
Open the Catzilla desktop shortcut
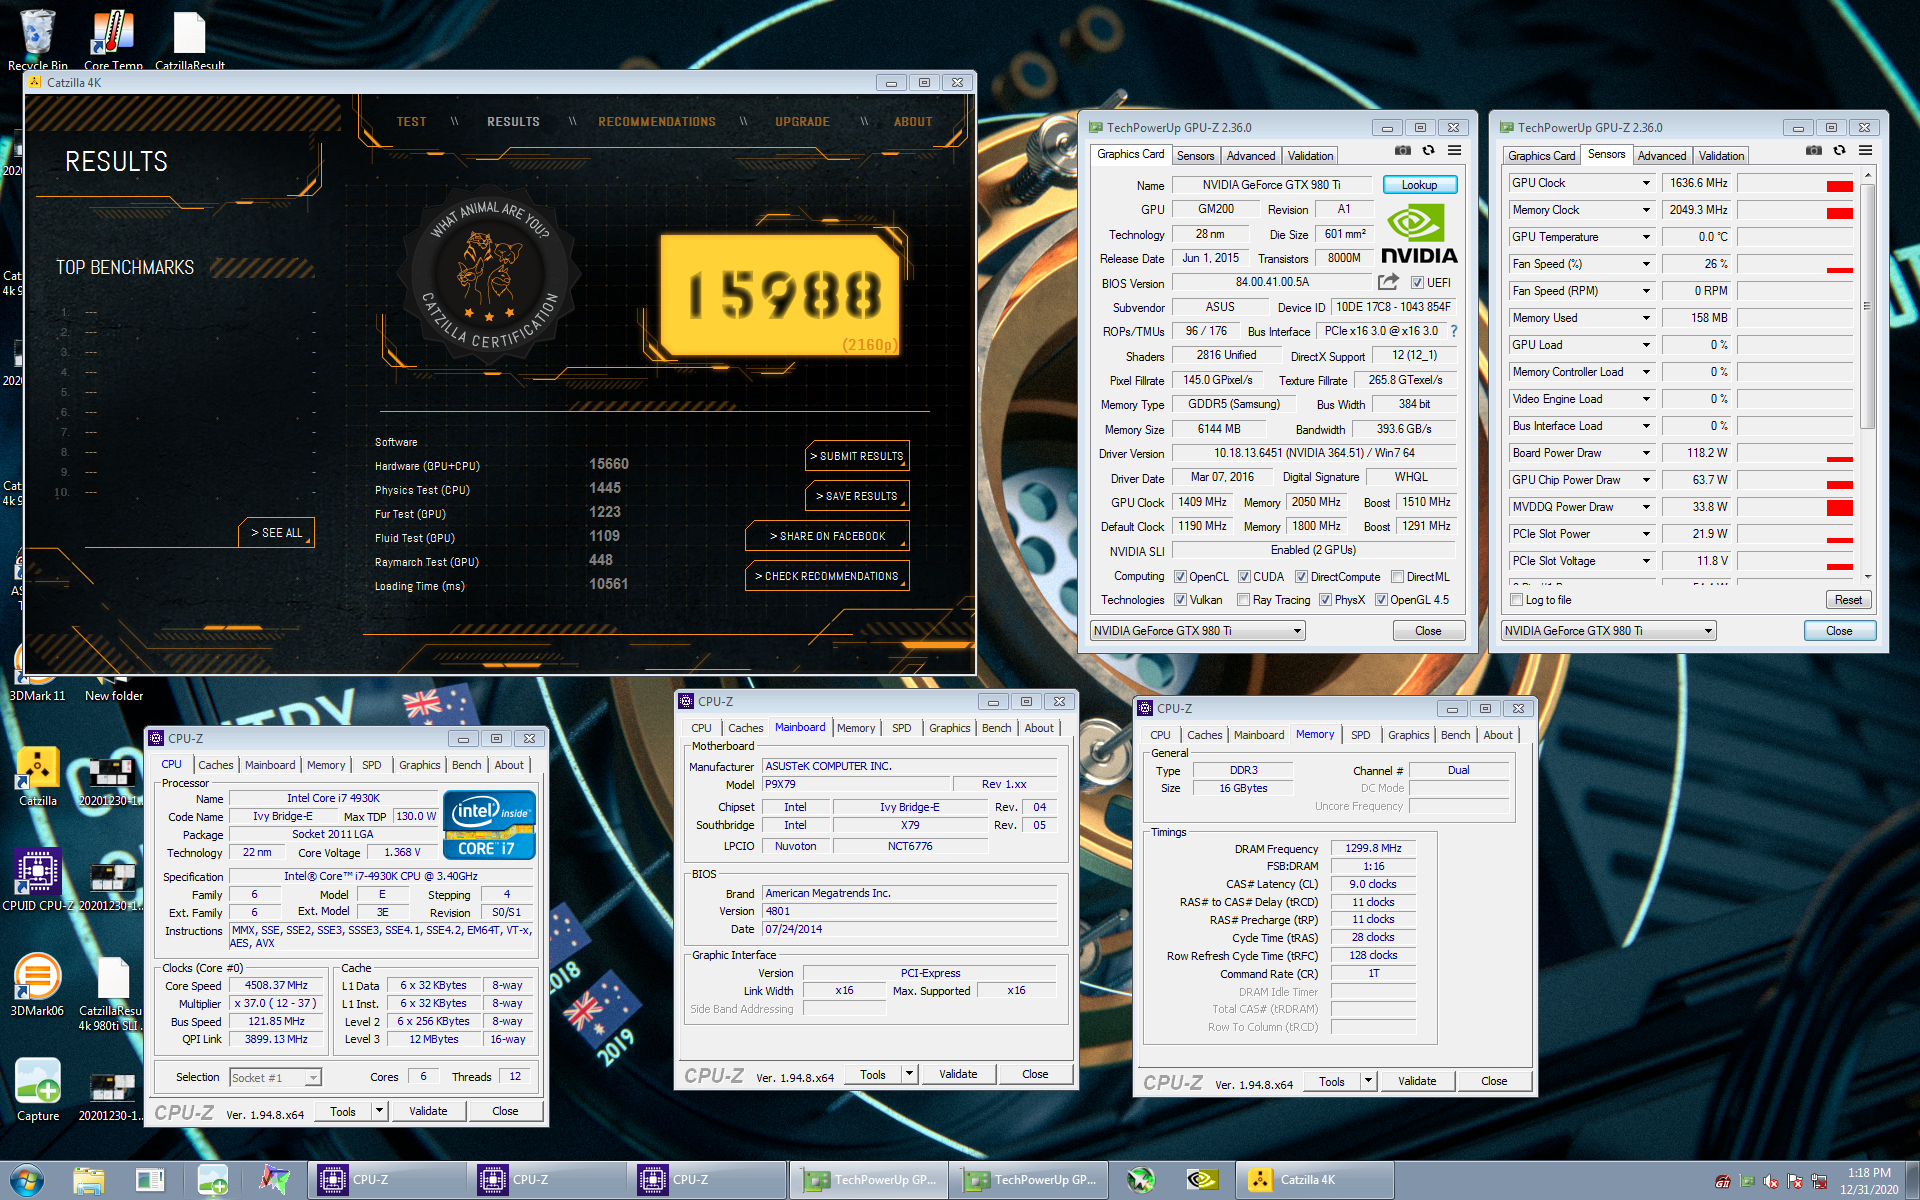pyautogui.click(x=38, y=777)
